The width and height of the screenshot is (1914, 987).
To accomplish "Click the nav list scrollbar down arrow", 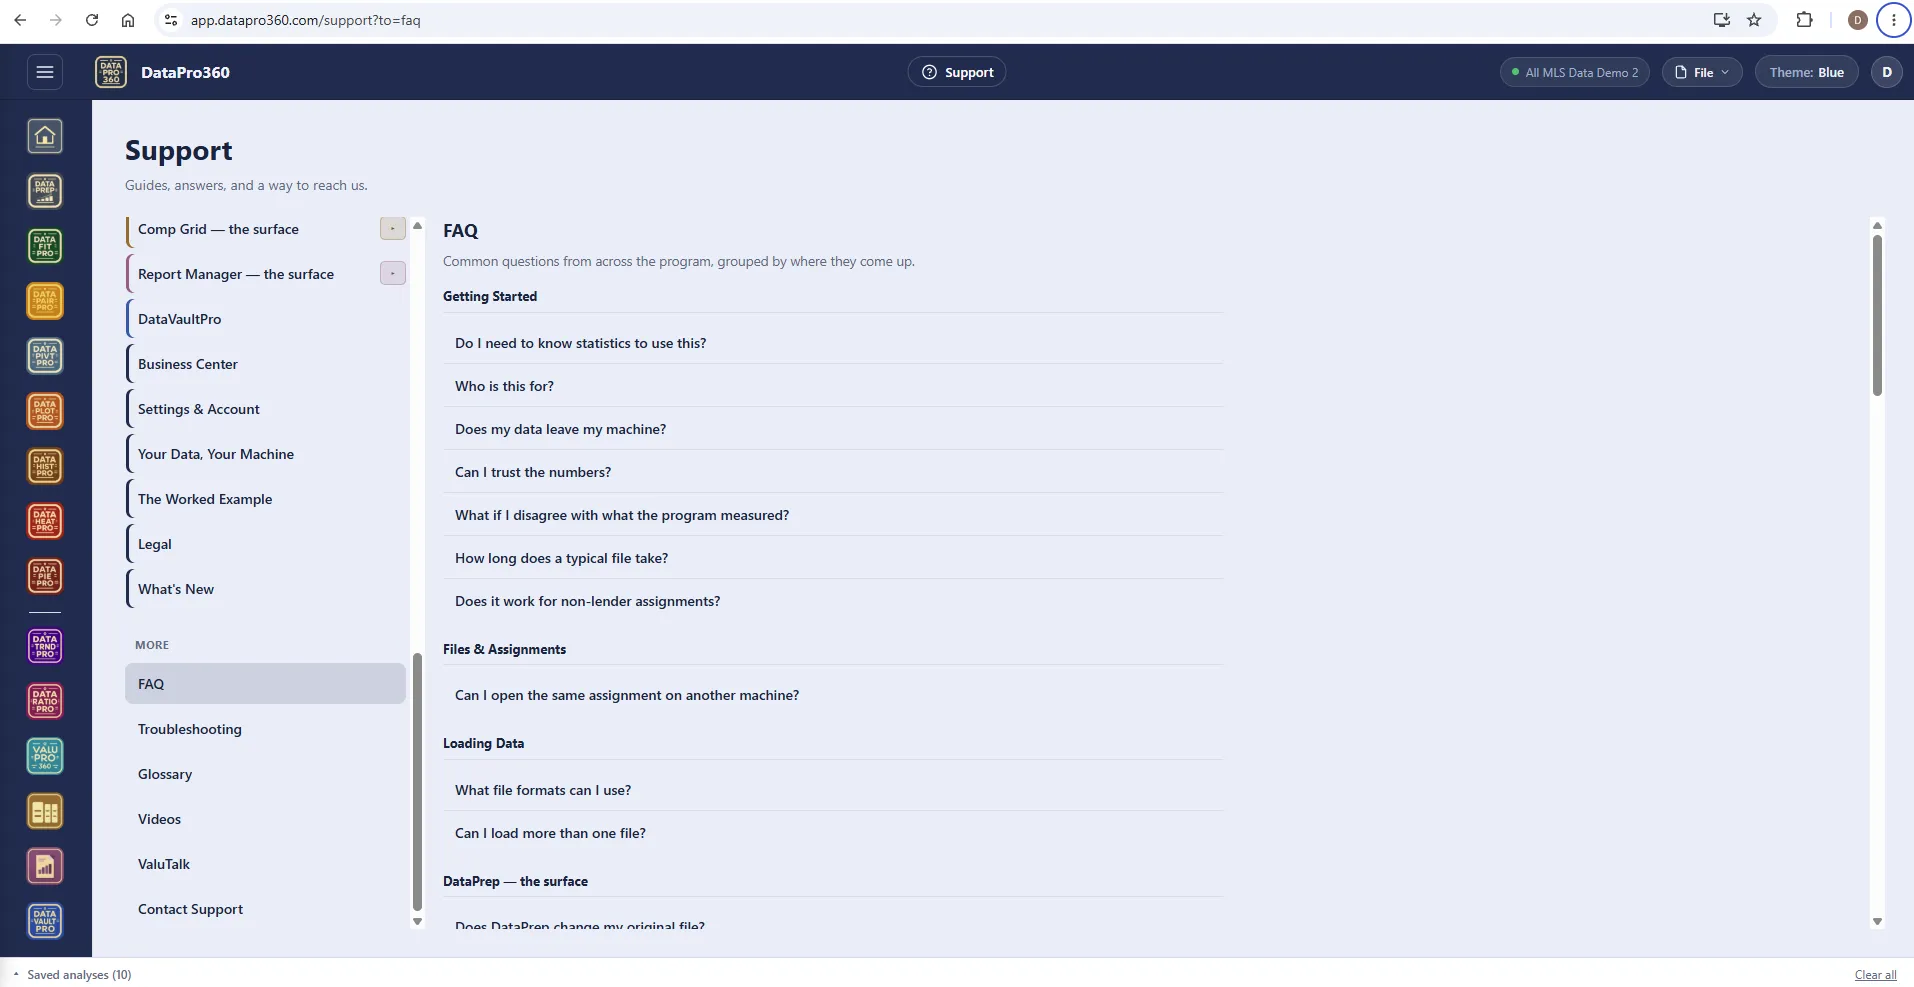I will pos(417,922).
